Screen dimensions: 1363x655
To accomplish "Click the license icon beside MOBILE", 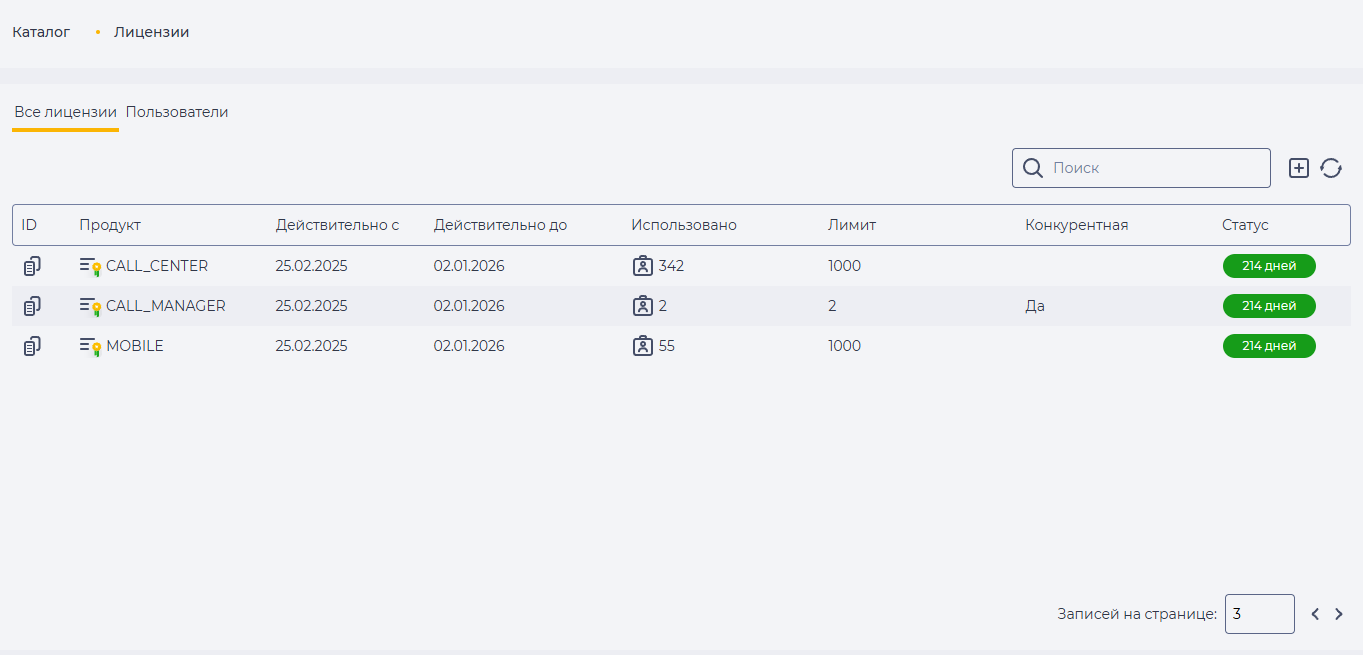I will pos(91,347).
